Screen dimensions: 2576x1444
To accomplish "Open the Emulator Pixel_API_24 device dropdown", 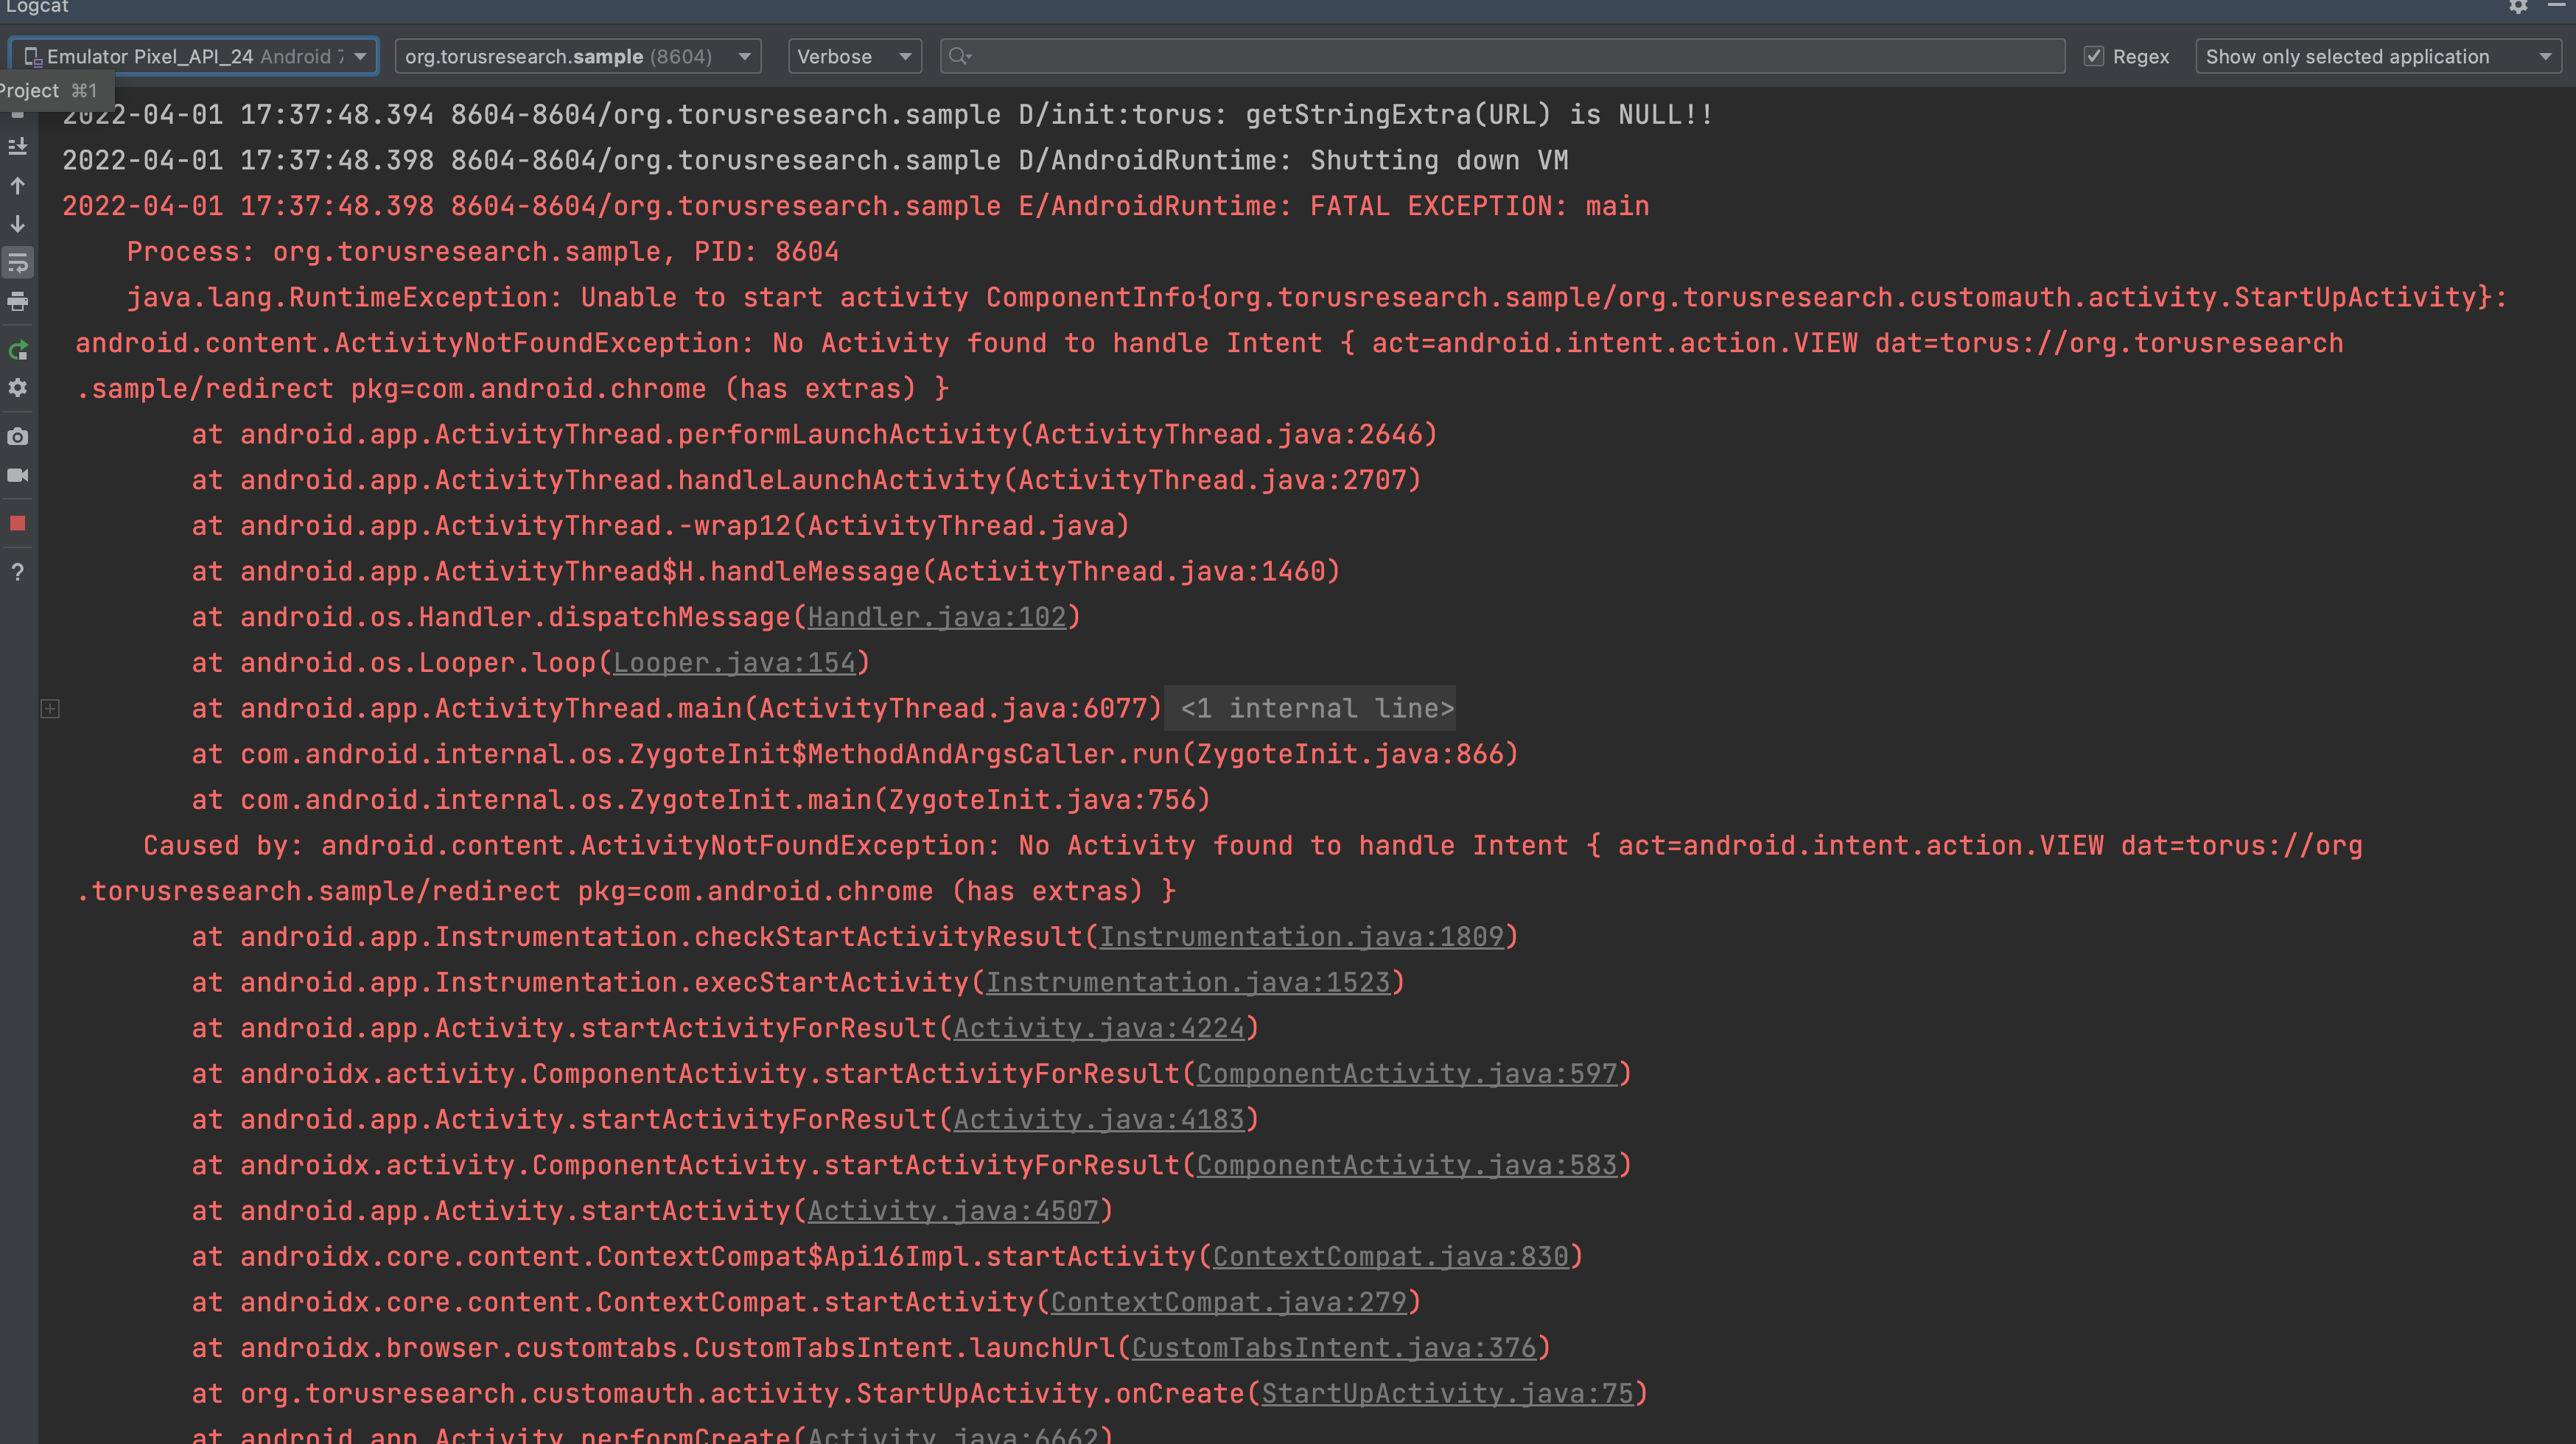I will [x=194, y=56].
